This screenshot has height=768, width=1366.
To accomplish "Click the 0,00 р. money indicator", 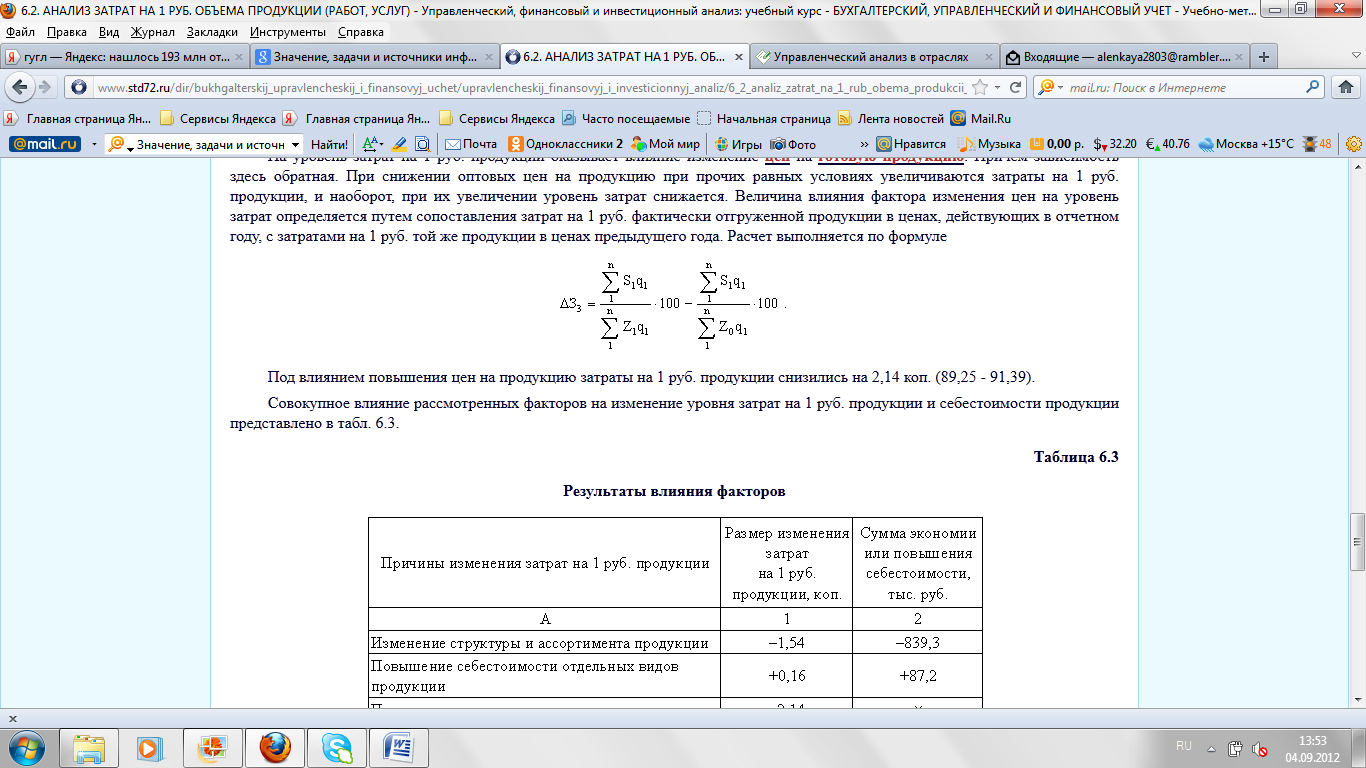I will click(x=1058, y=144).
